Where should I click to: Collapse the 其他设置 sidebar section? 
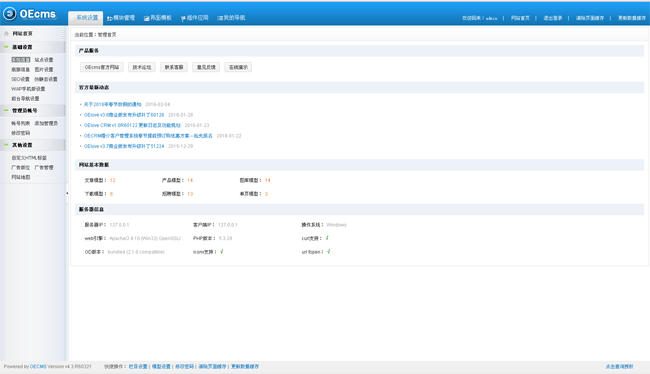6,145
